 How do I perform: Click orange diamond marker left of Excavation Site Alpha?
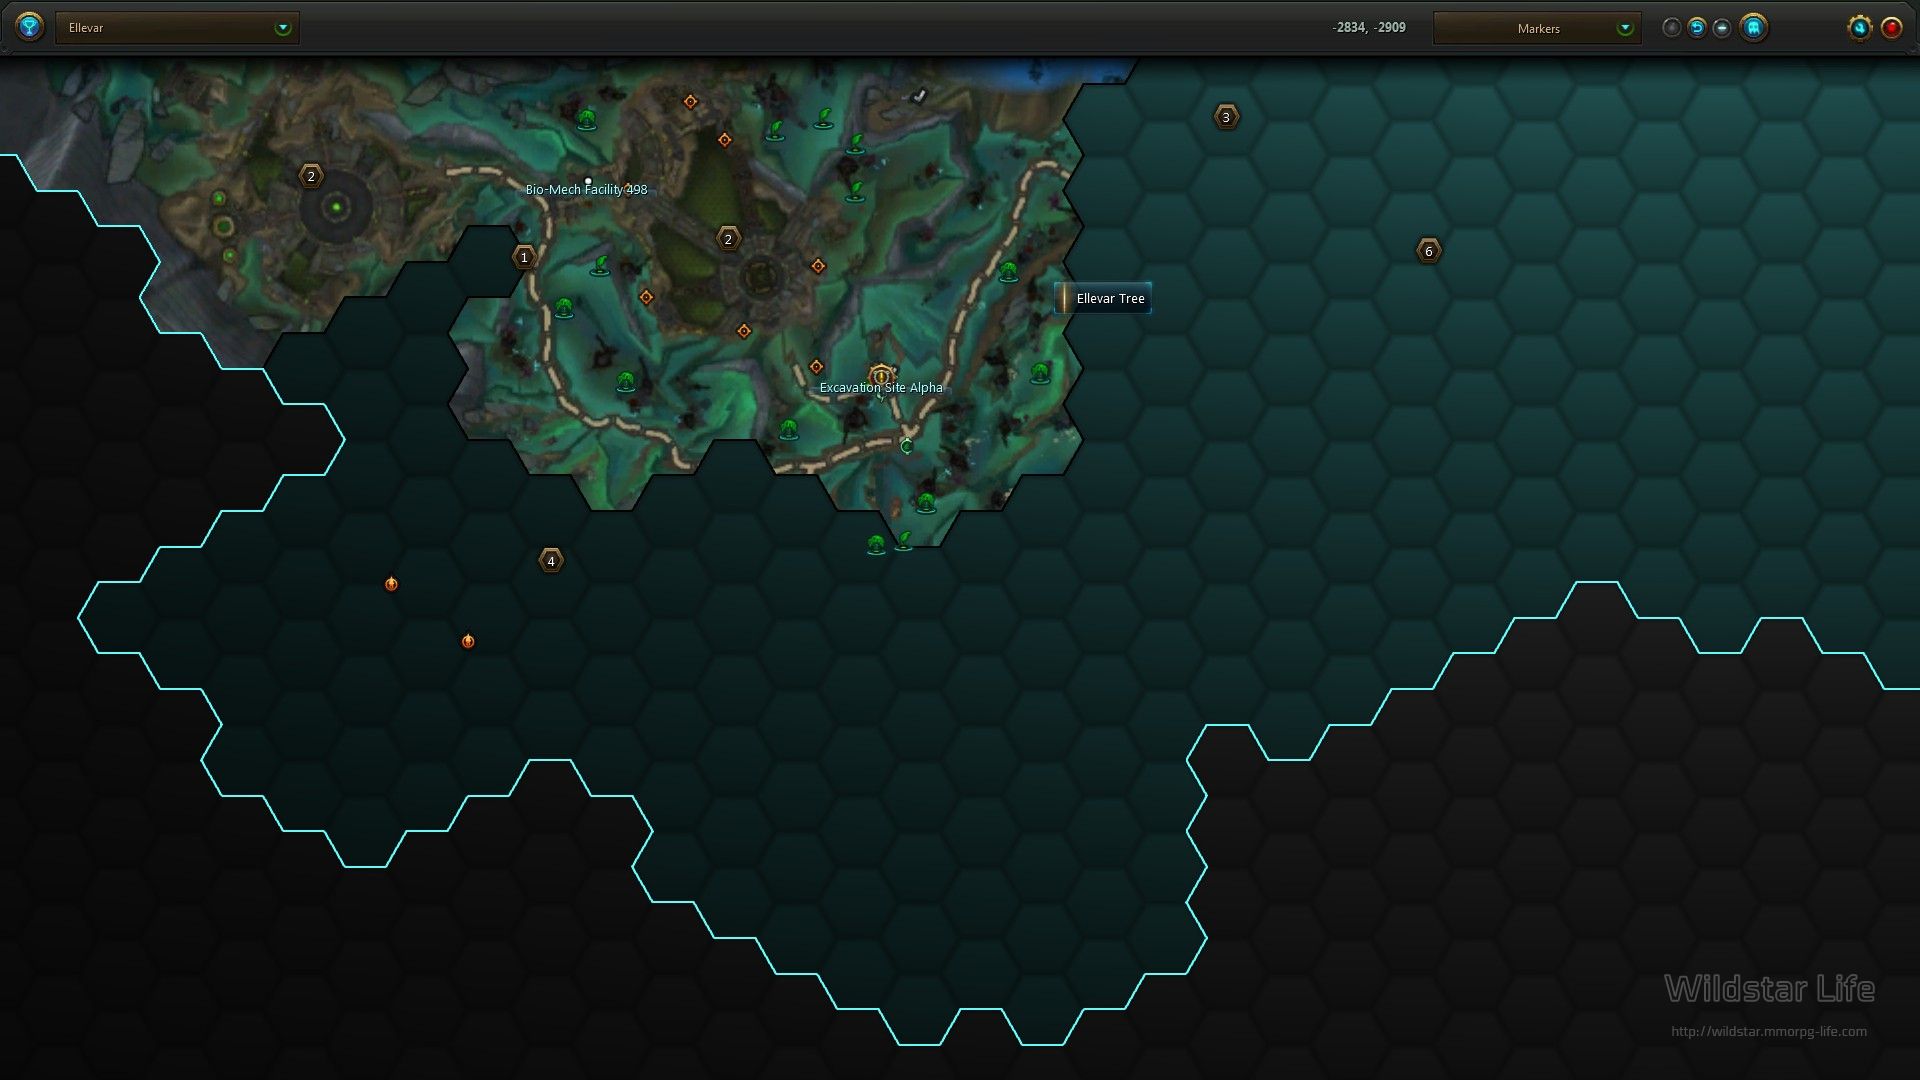816,367
